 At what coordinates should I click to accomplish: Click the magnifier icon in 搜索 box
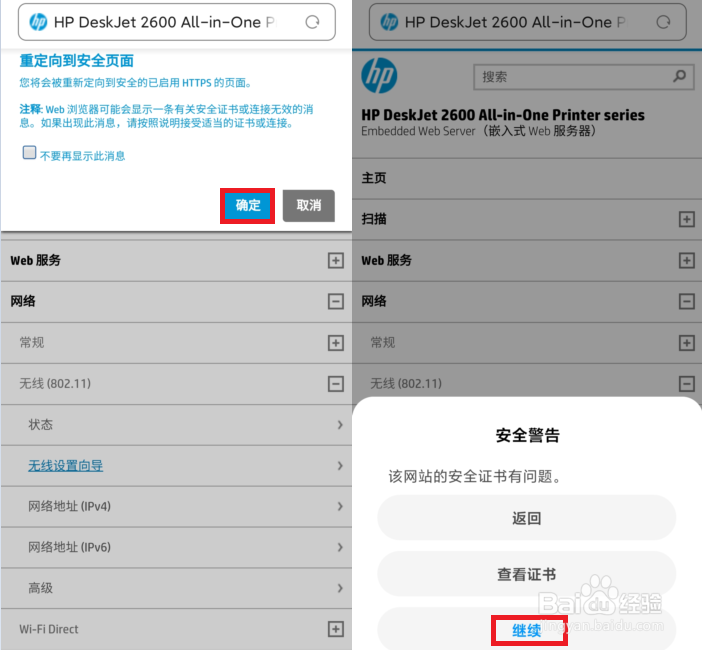(679, 76)
